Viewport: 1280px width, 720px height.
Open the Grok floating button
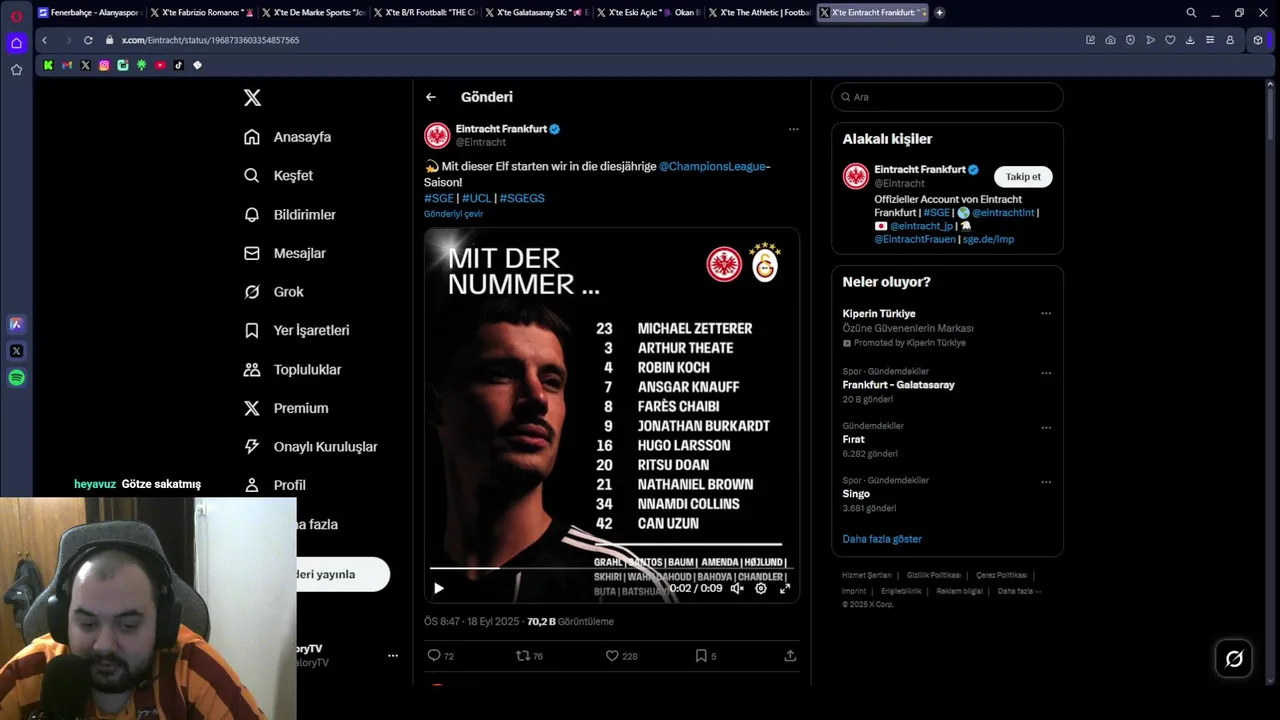pyautogui.click(x=1234, y=659)
